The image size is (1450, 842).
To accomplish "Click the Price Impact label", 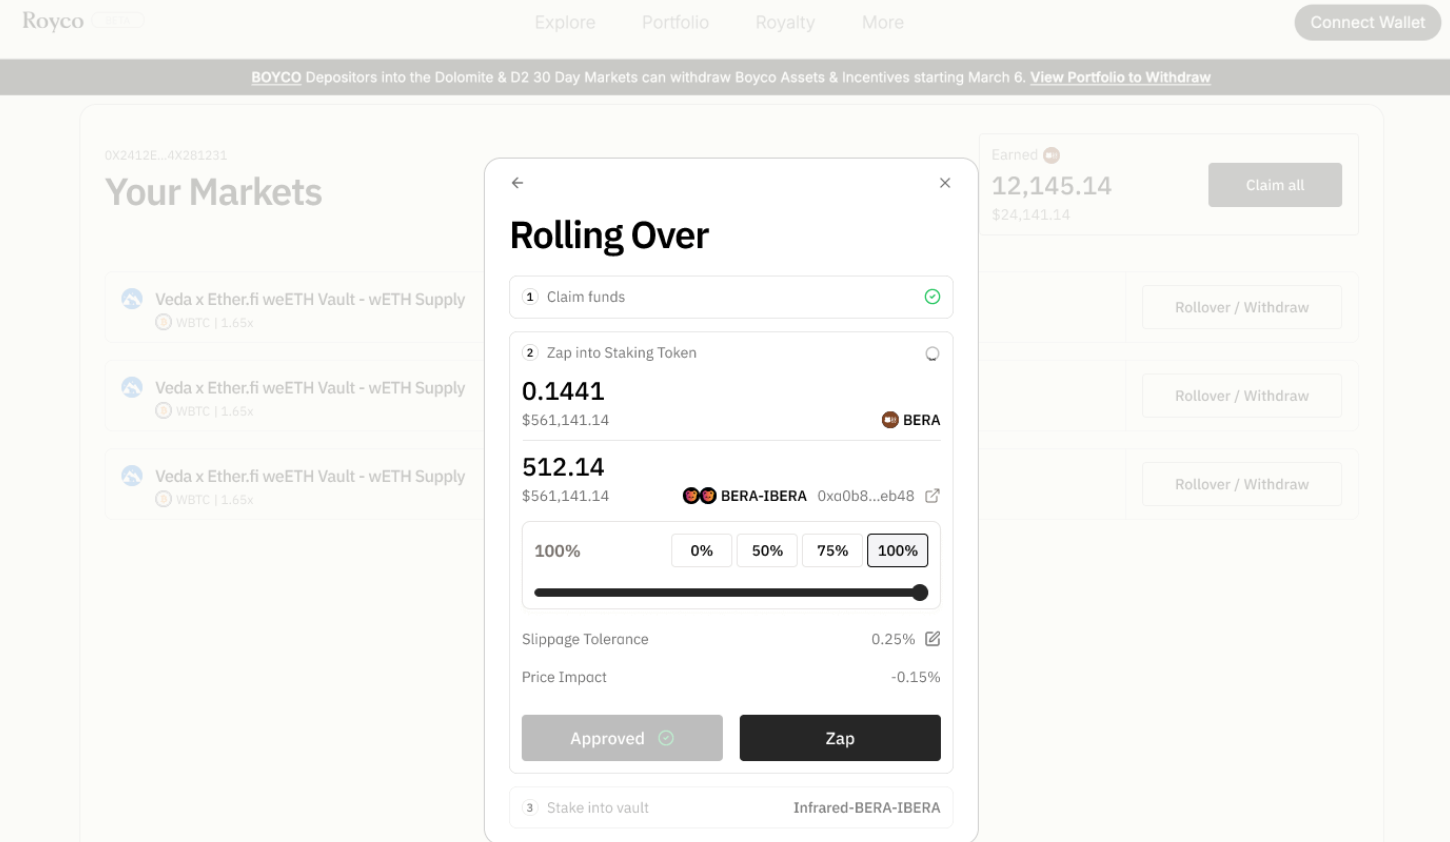I will coord(564,677).
